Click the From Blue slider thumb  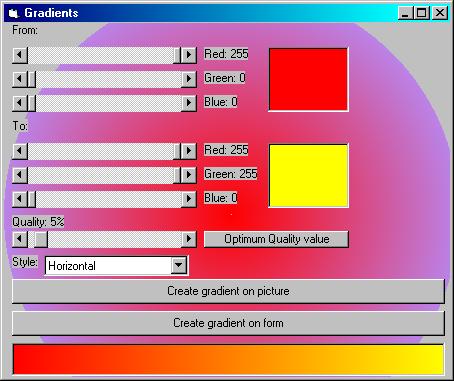pos(32,103)
